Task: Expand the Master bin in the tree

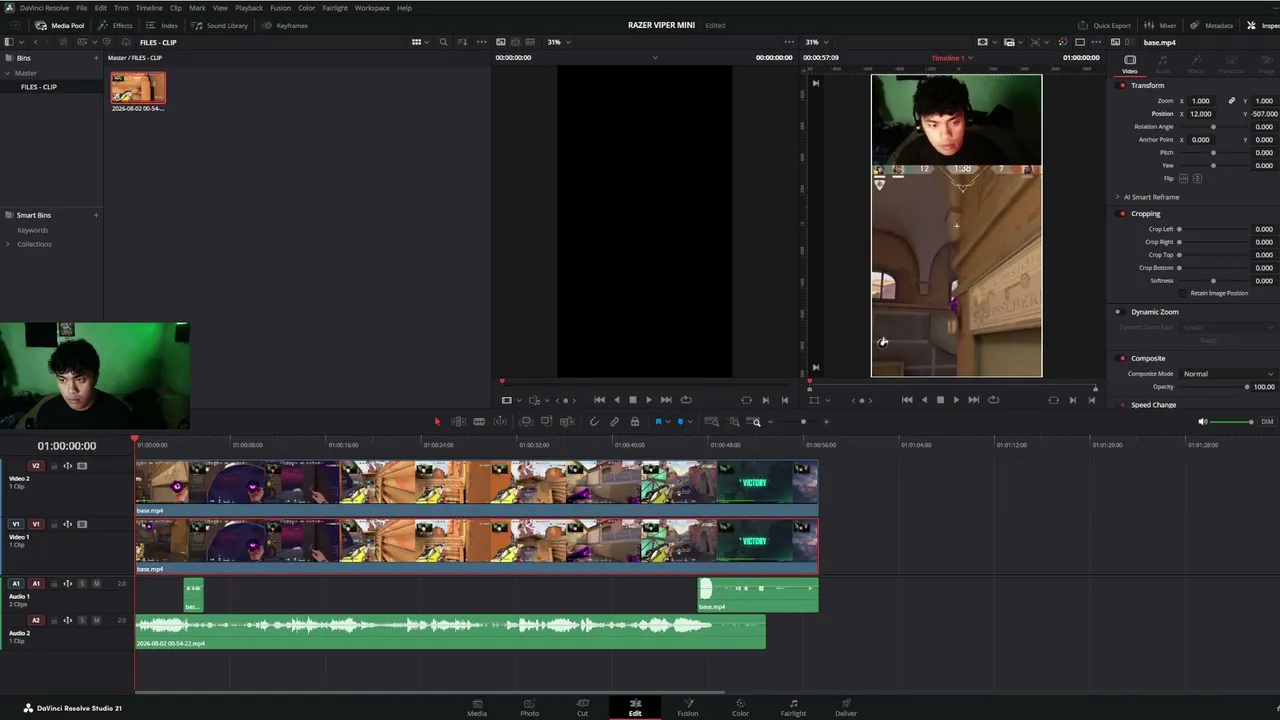Action: click(7, 73)
